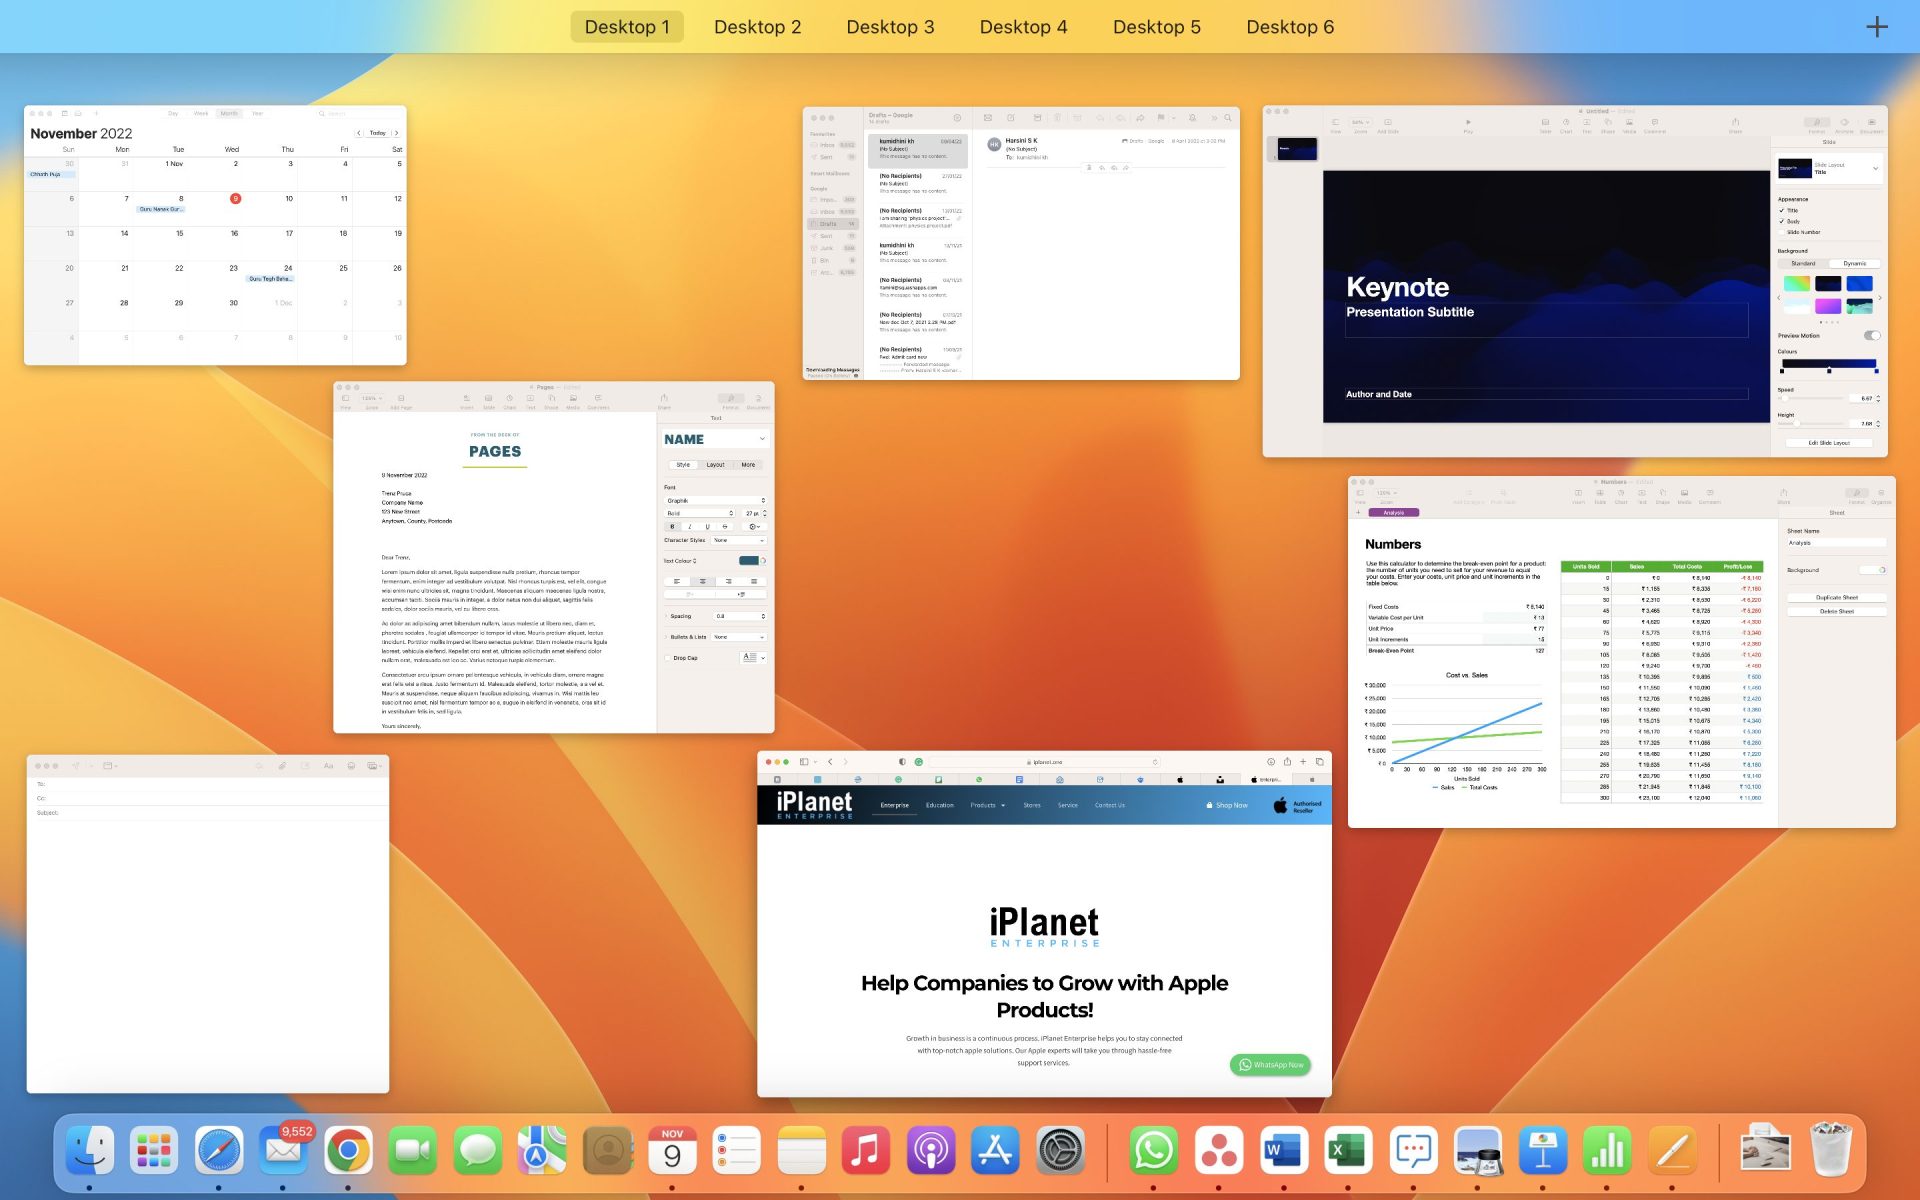Click Safari share icon
Image resolution: width=1920 pixels, height=1200 pixels.
[1287, 762]
